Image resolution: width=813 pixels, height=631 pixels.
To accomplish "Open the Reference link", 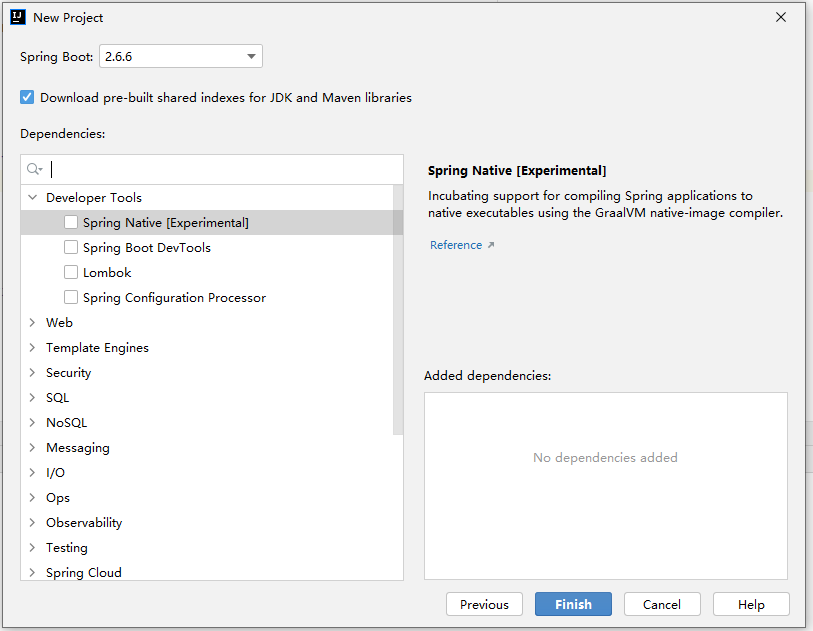I will [x=456, y=245].
